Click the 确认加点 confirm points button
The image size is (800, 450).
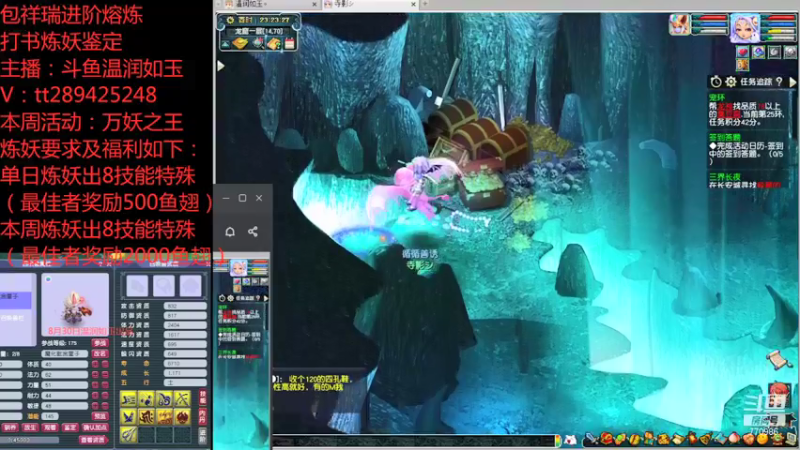coord(95,428)
